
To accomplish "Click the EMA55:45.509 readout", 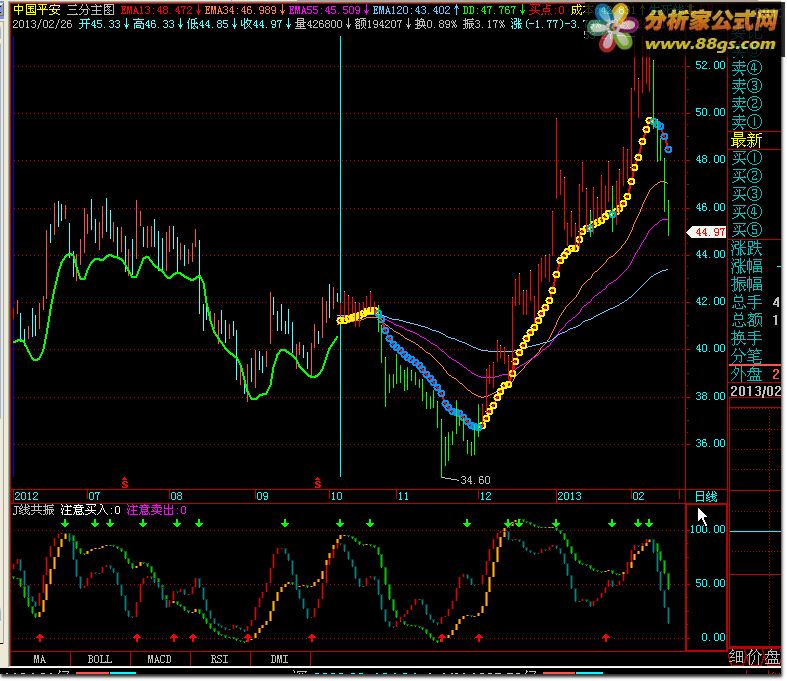I will pos(325,10).
